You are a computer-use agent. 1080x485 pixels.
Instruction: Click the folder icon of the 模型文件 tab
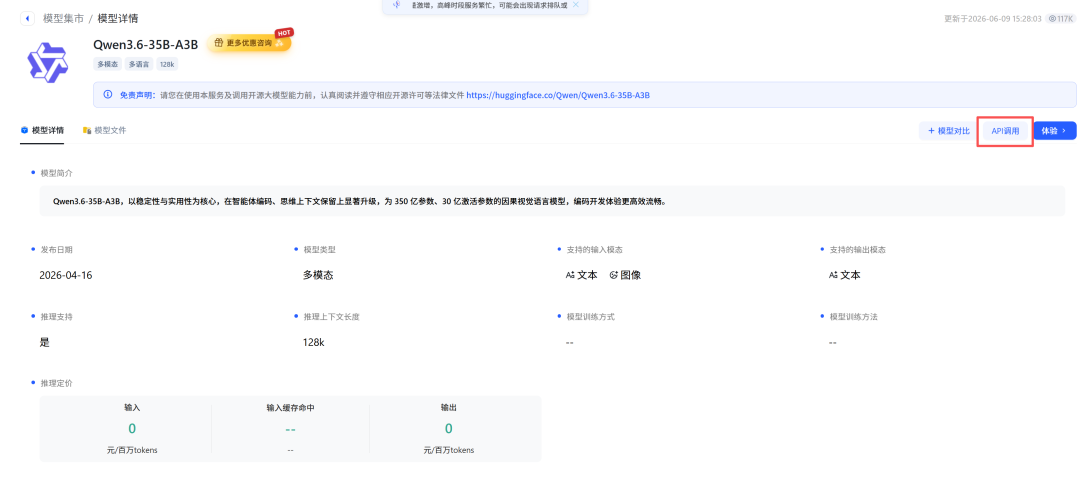point(87,130)
